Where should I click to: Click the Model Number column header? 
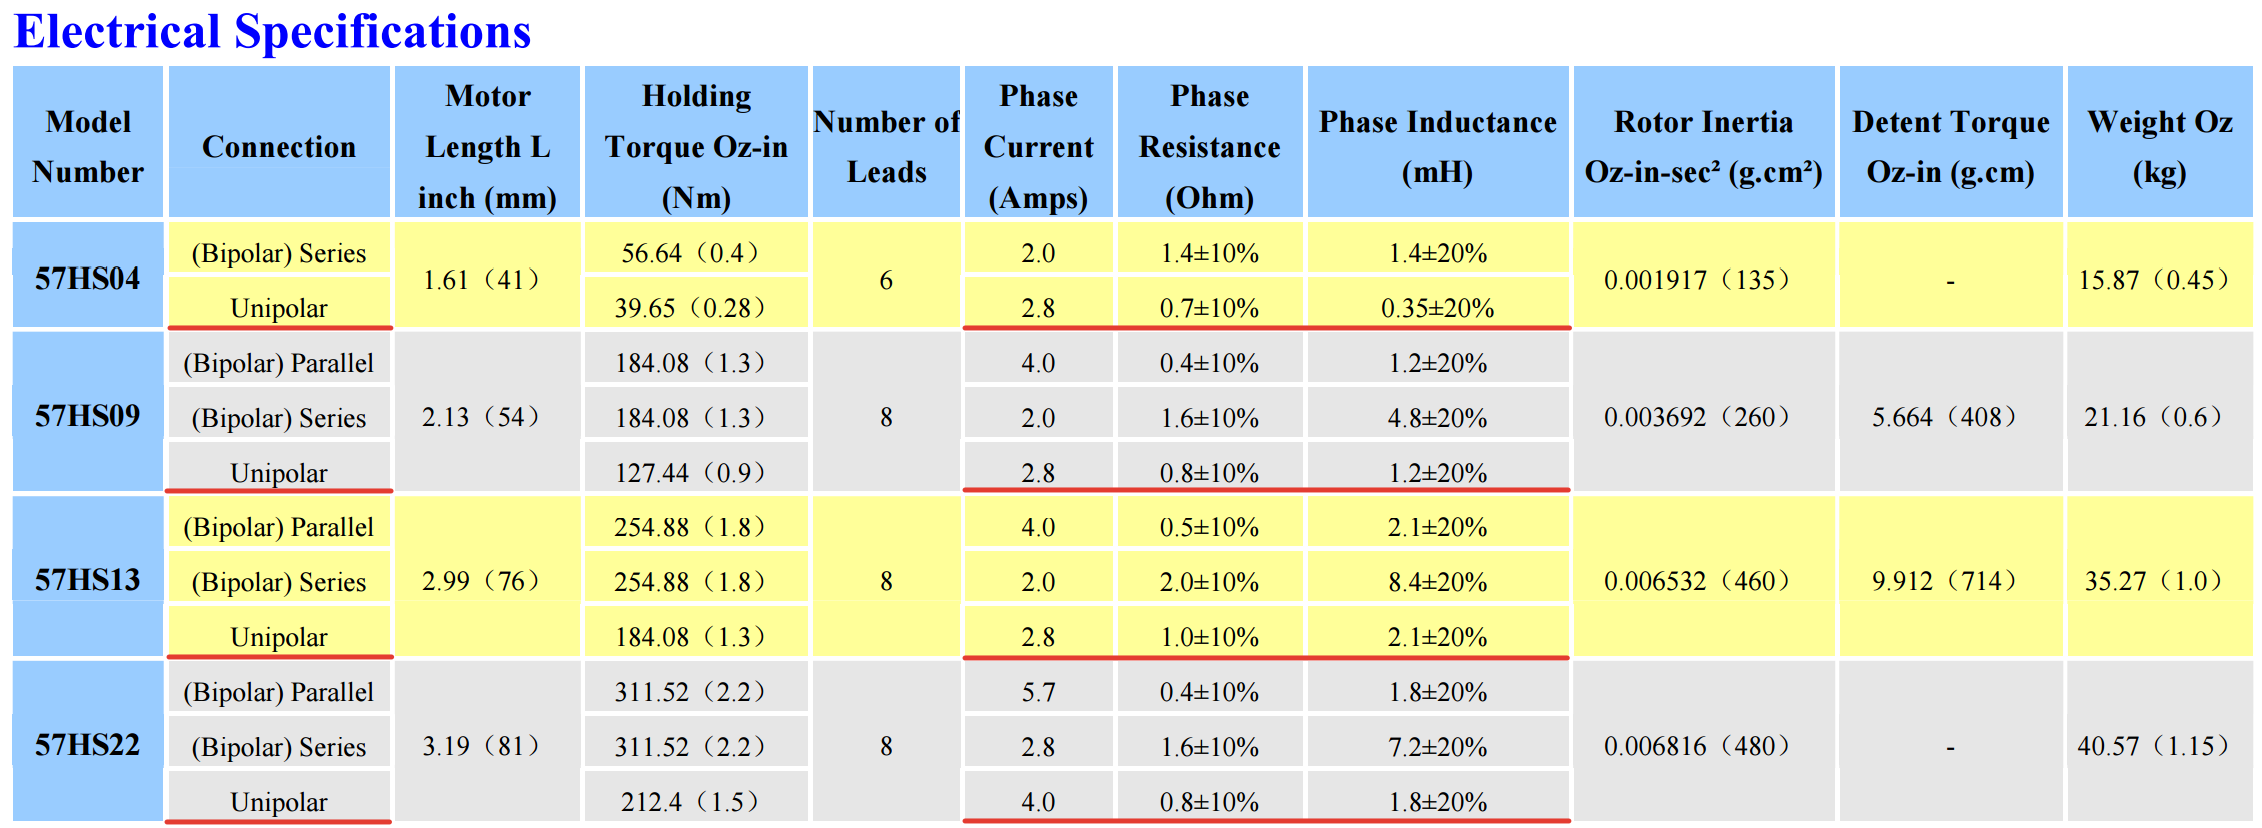click(x=88, y=146)
